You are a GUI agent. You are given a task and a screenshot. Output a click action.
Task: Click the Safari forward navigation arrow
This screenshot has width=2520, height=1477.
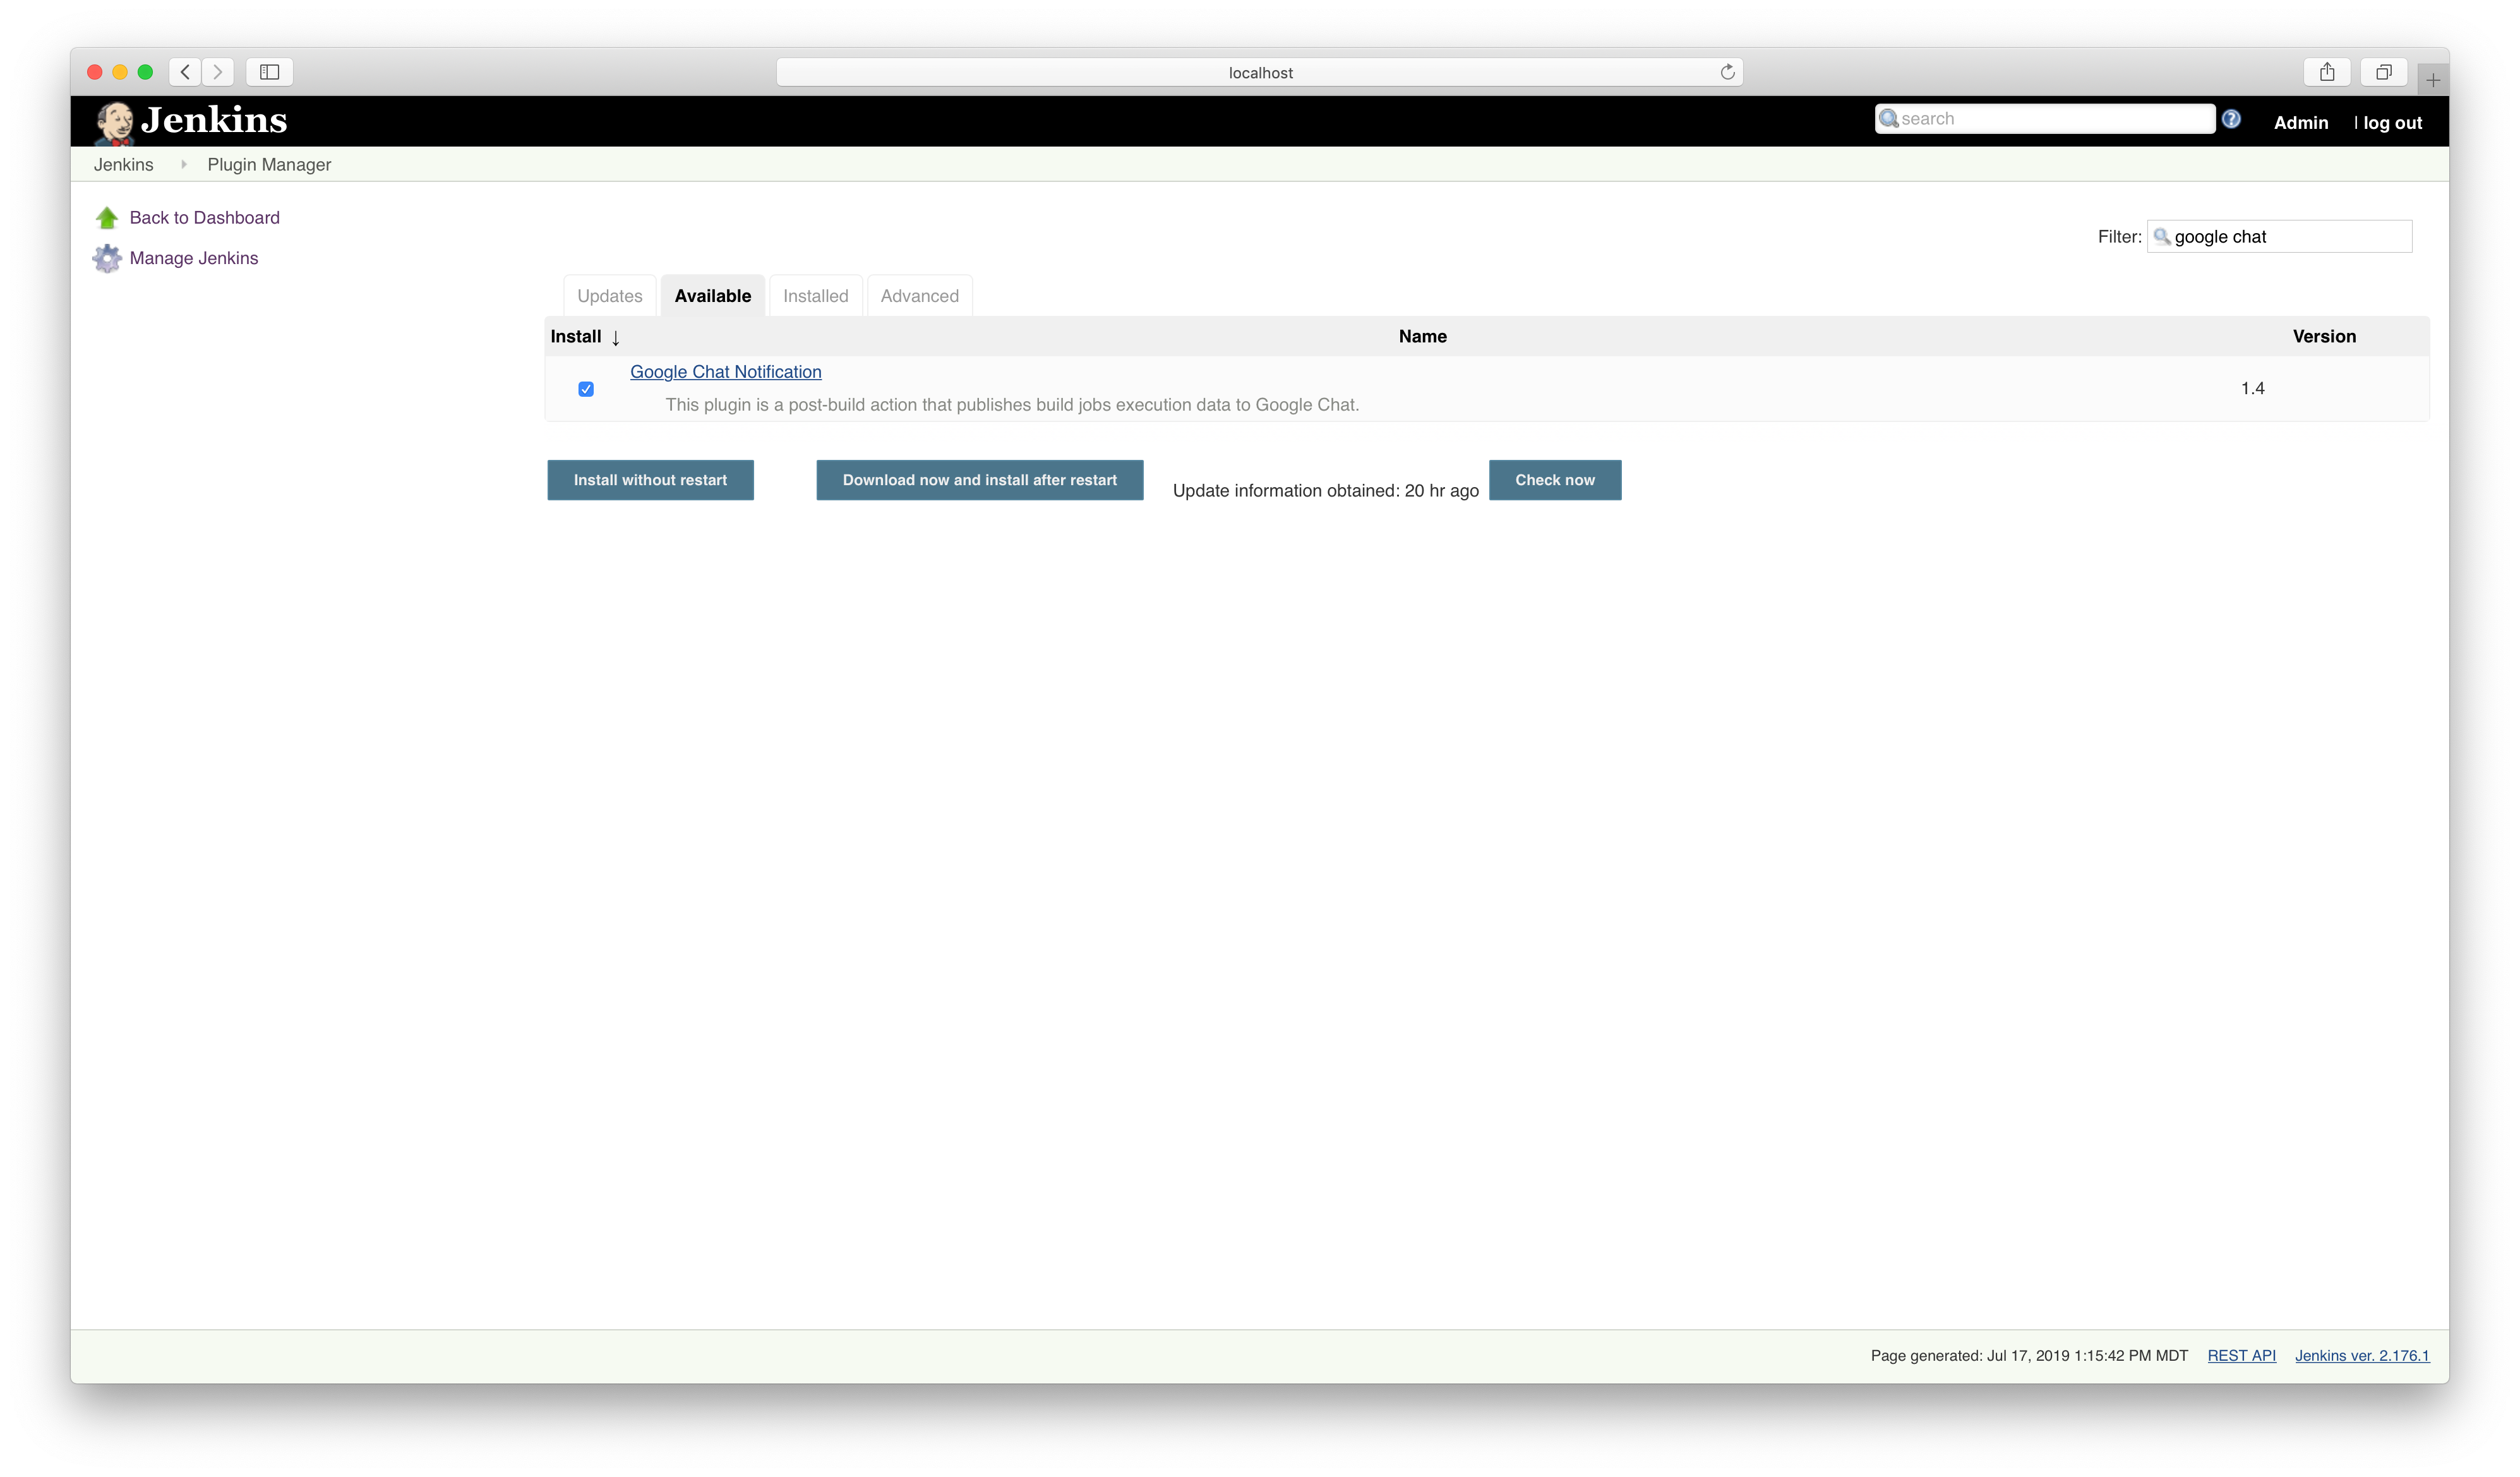pyautogui.click(x=218, y=71)
